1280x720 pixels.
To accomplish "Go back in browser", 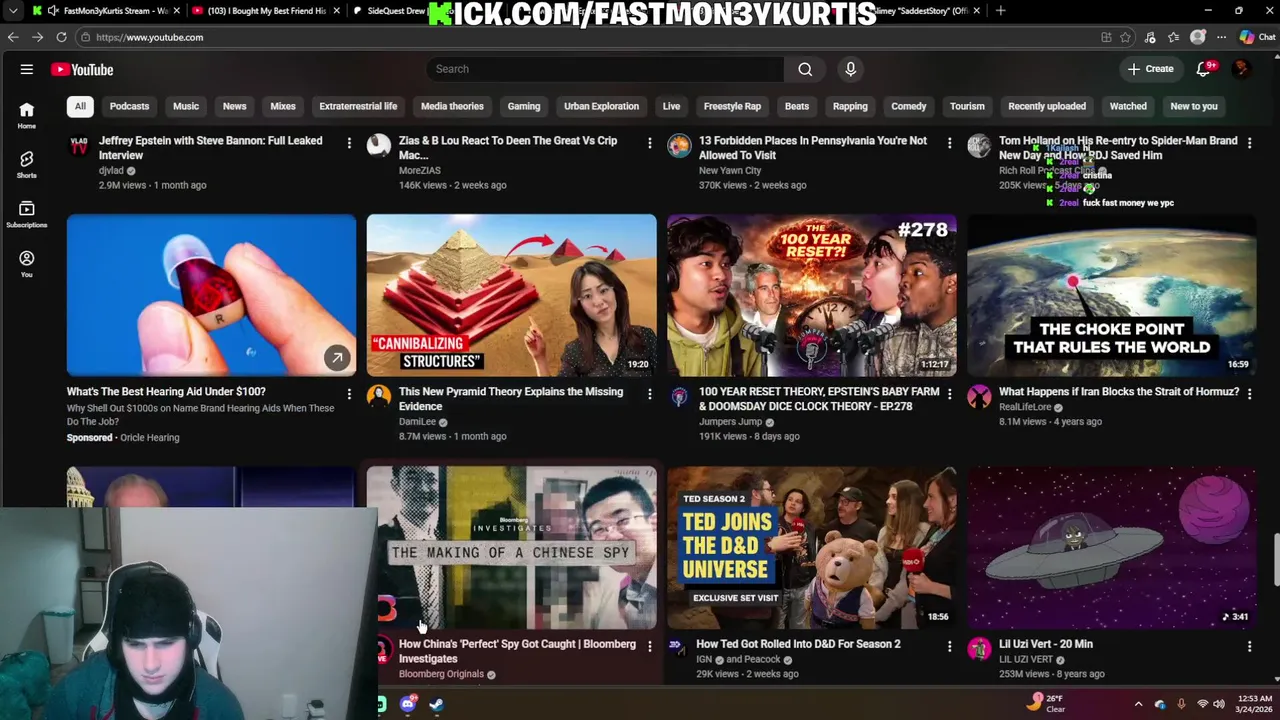I will coord(13,37).
